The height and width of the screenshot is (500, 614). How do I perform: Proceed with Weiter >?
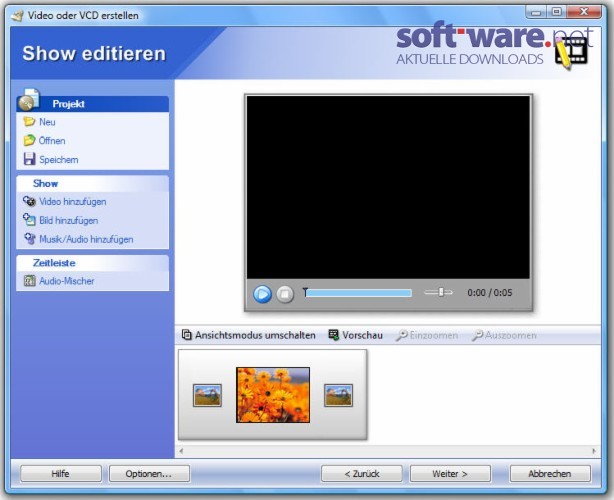coord(450,474)
